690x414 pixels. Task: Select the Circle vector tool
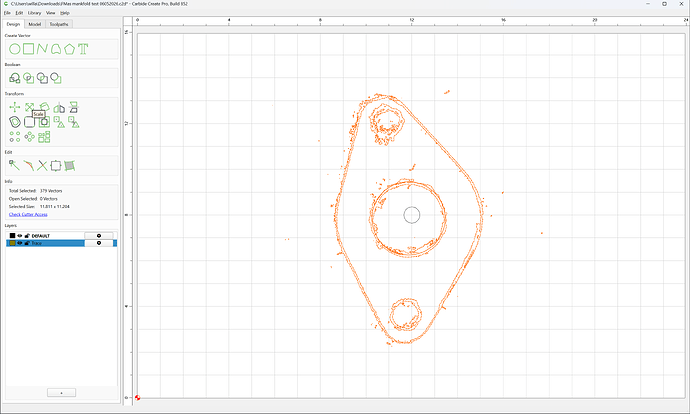[15, 49]
